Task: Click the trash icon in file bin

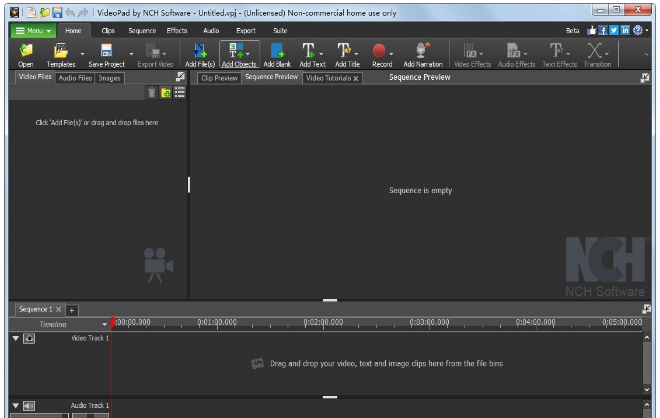Action: 152,92
